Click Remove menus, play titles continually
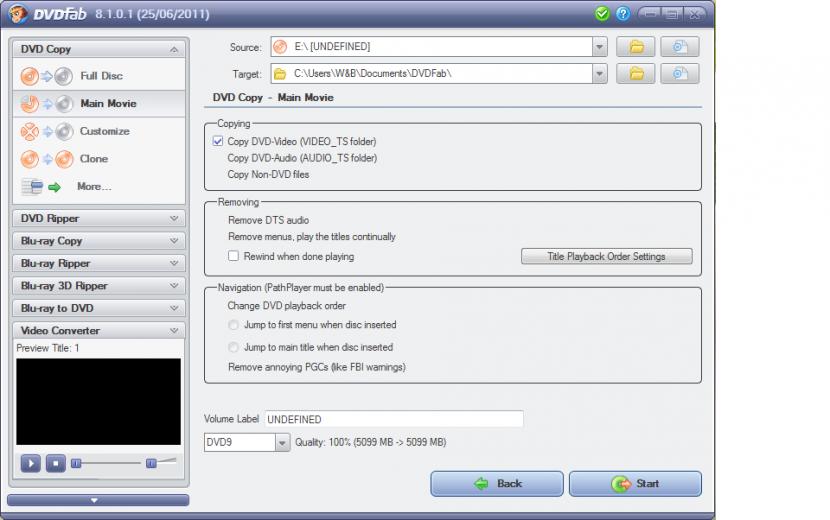This screenshot has height=520, width=830. coord(312,237)
